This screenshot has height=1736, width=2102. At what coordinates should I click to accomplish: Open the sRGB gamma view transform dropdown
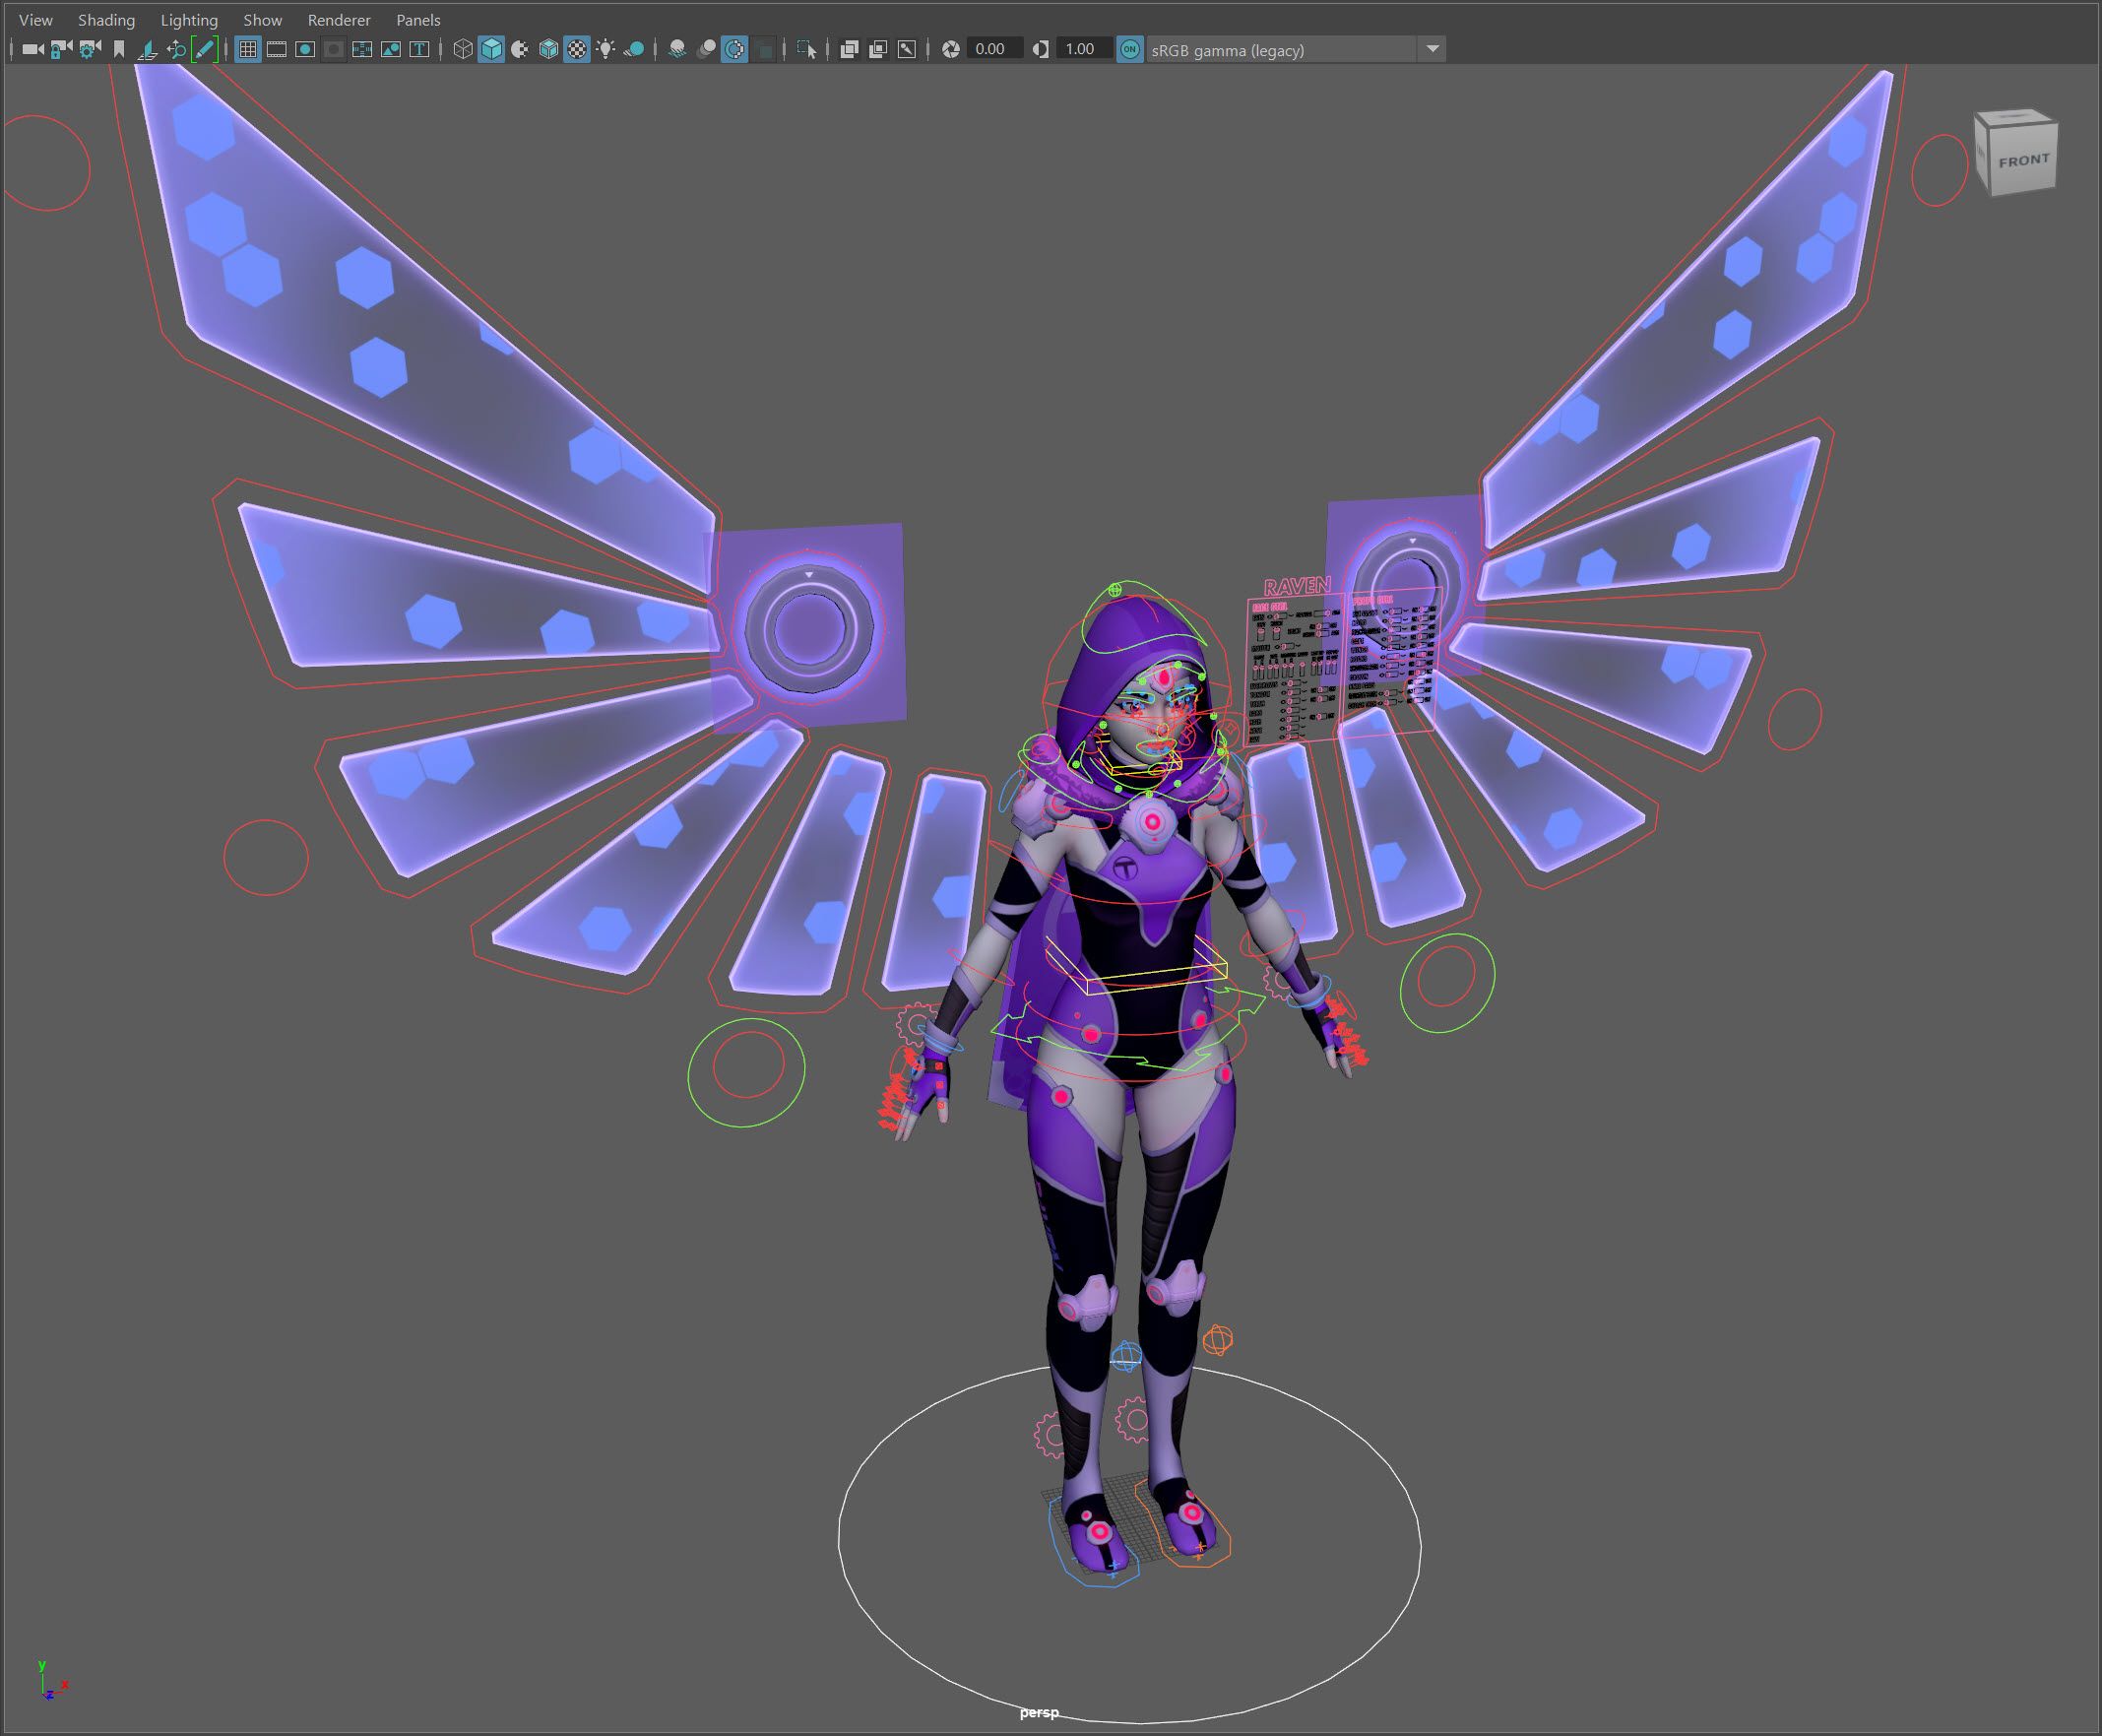(1296, 49)
